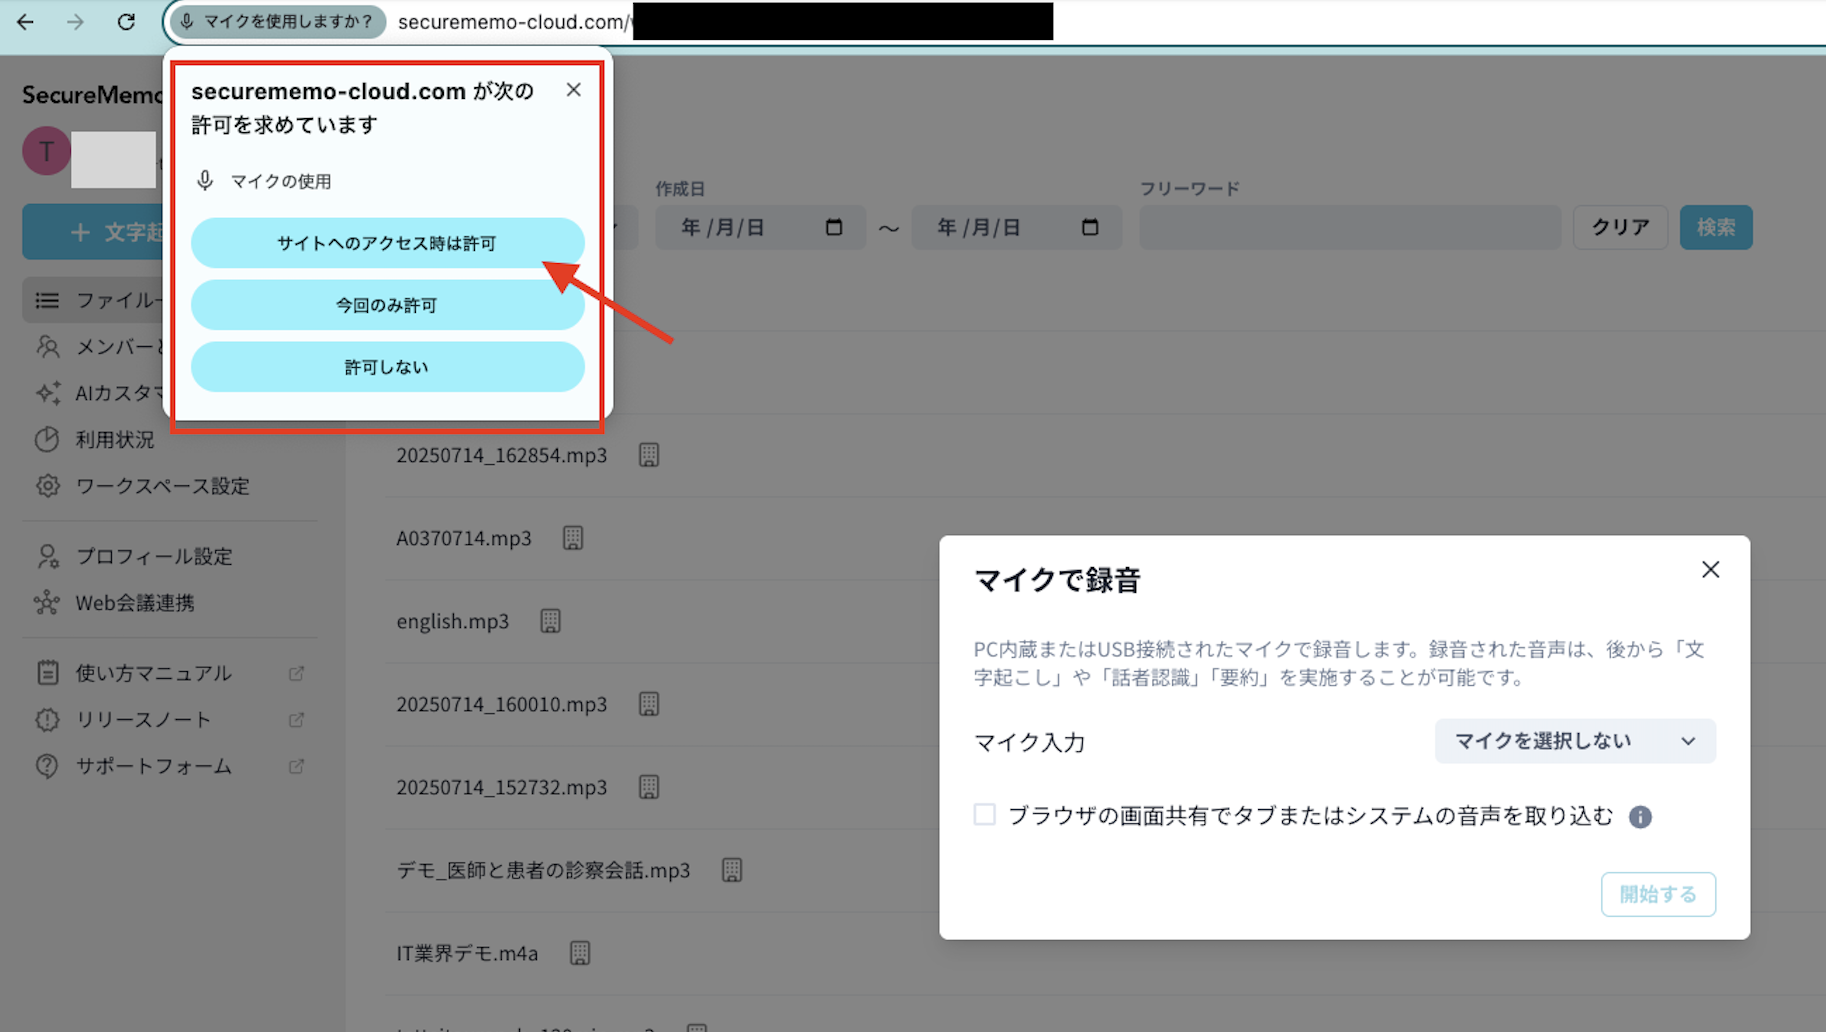The width and height of the screenshot is (1826, 1032).
Task: Open 使い方マニュアル external link
Action: 153,673
